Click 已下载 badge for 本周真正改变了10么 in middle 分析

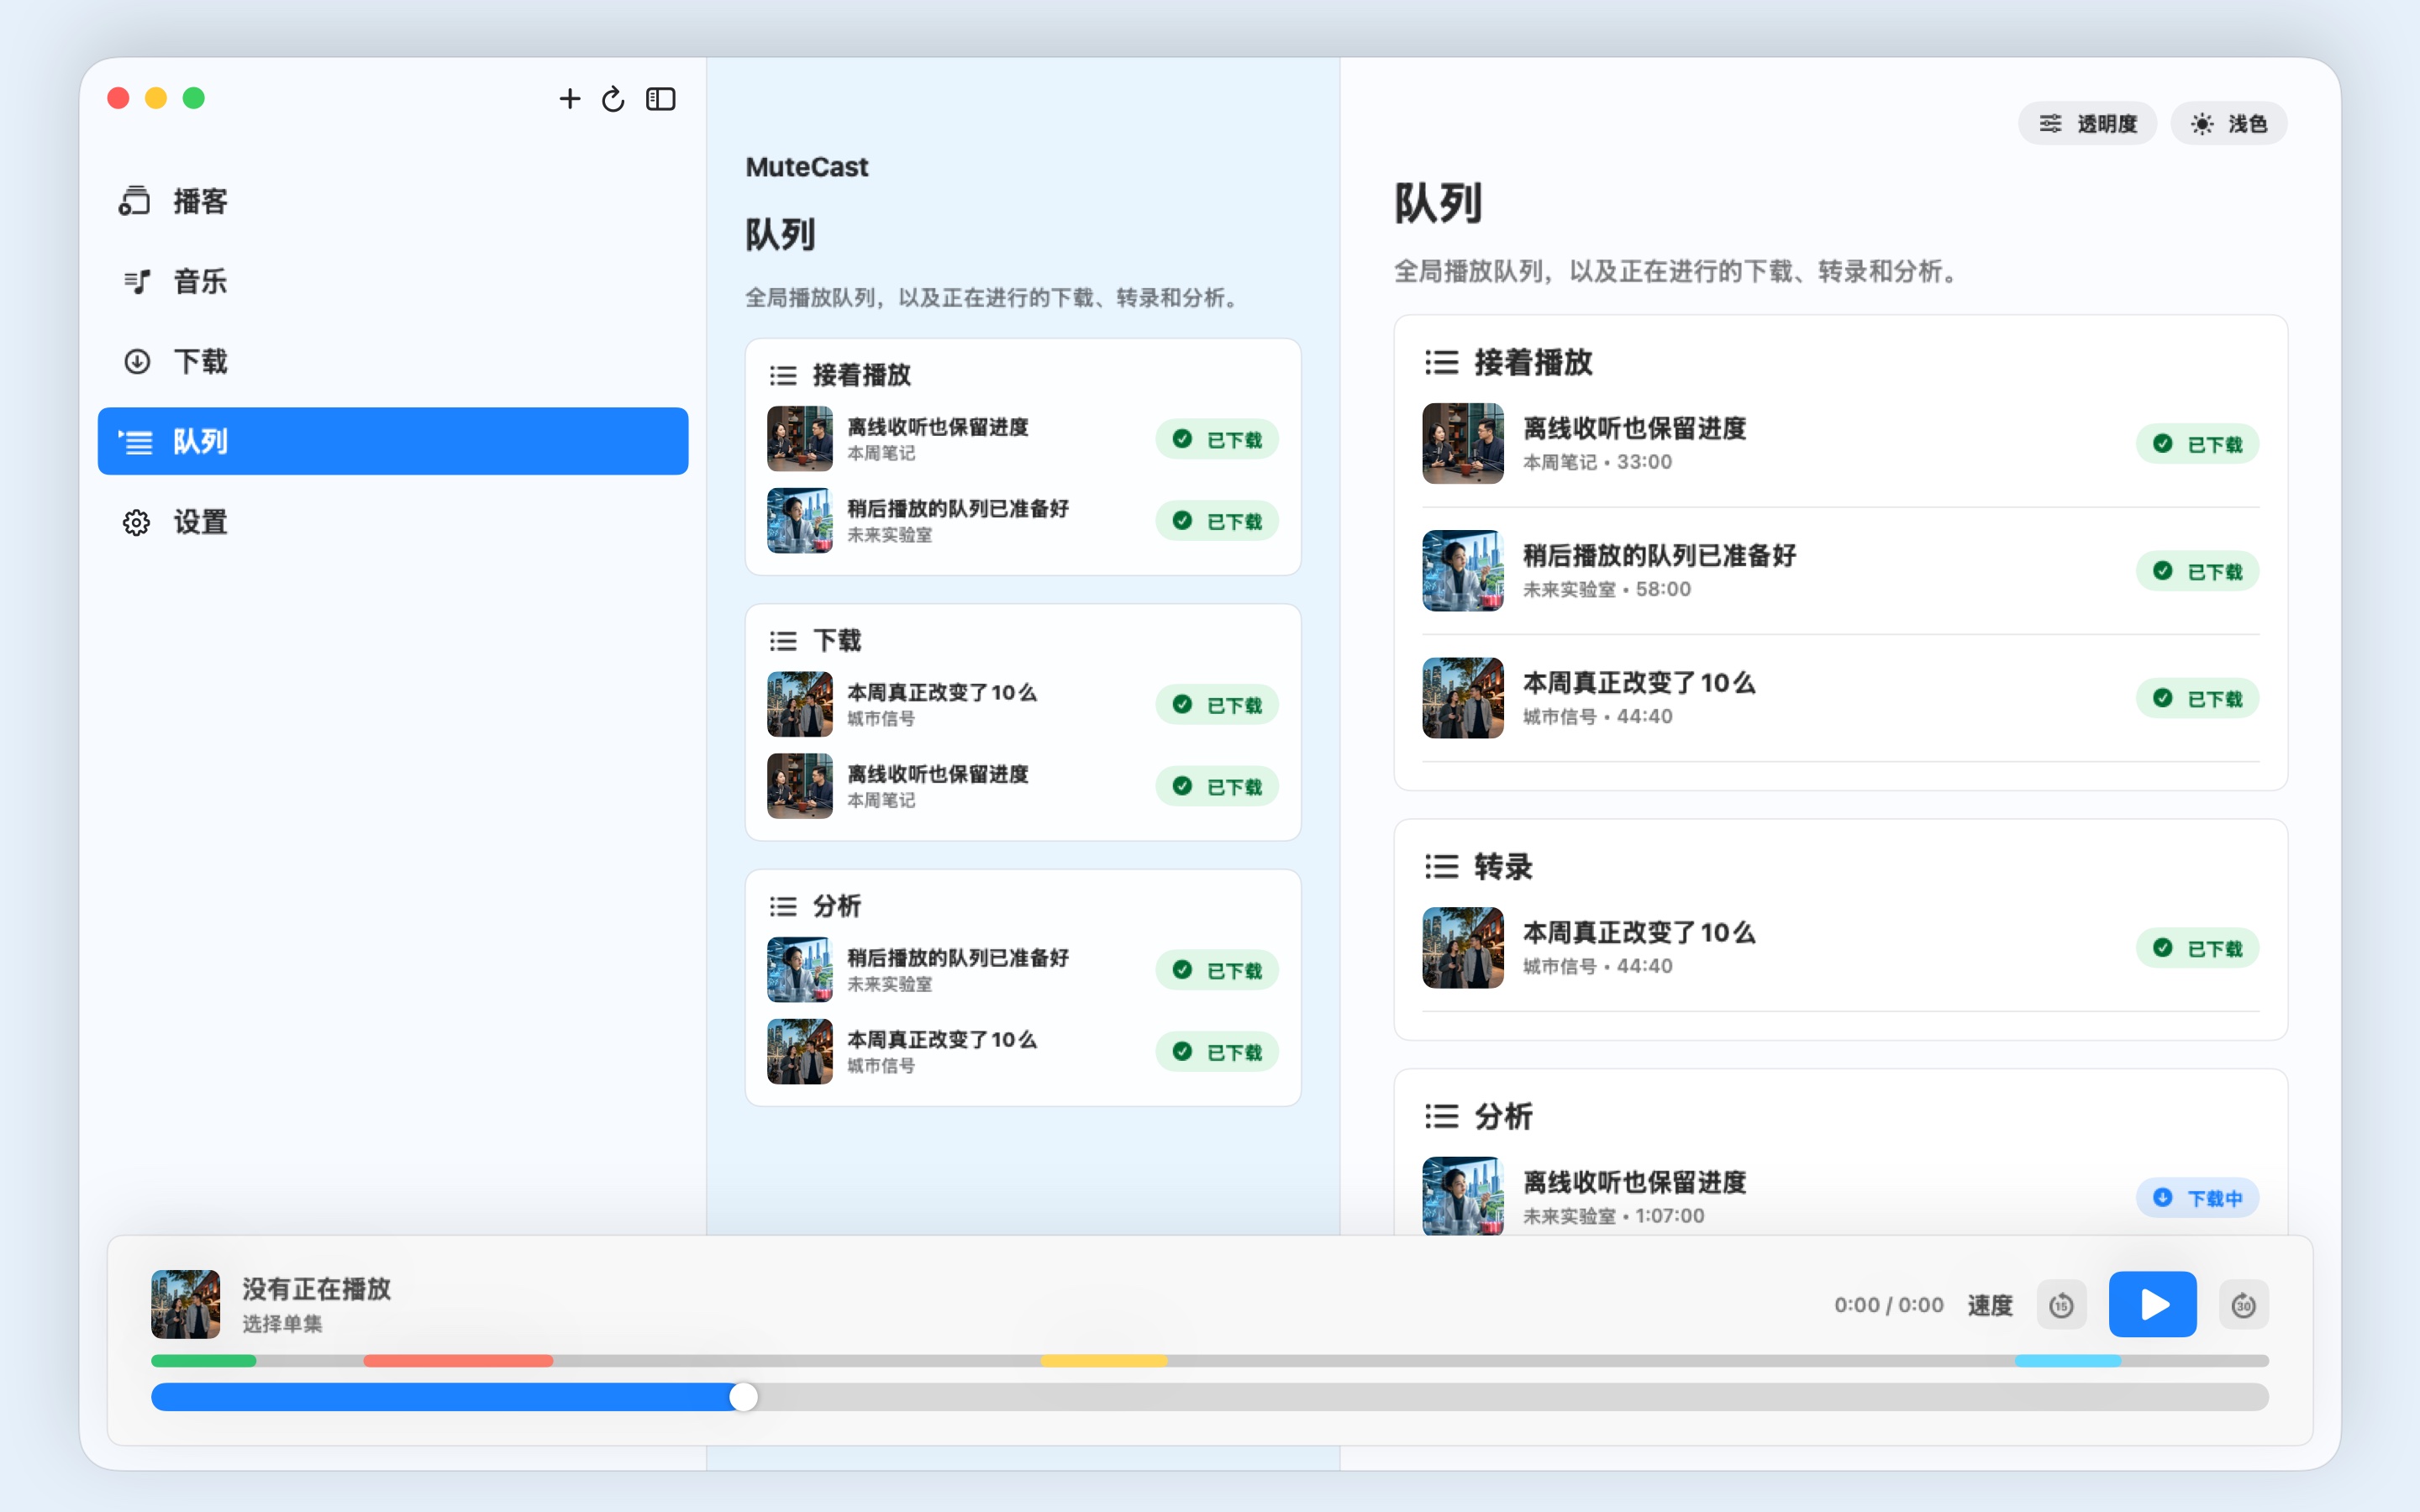click(x=1217, y=1052)
